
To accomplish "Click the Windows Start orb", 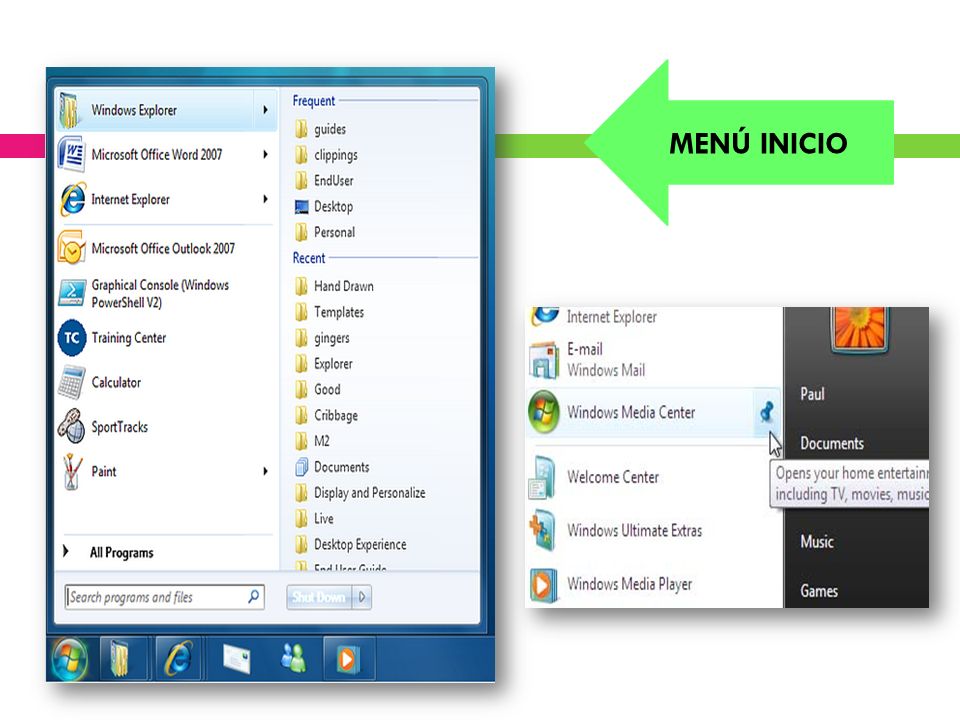I will 69,659.
